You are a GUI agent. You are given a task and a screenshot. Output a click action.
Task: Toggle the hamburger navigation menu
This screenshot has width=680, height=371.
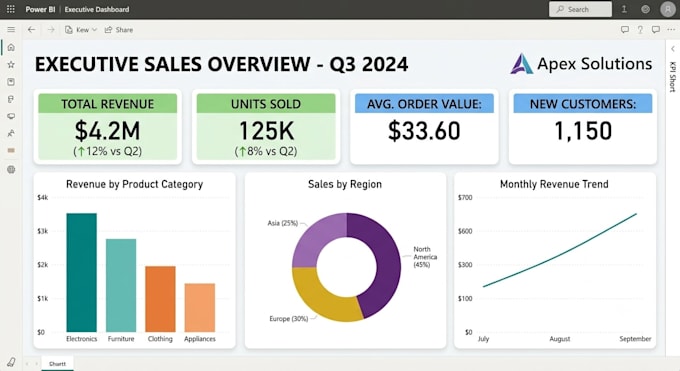[11, 30]
